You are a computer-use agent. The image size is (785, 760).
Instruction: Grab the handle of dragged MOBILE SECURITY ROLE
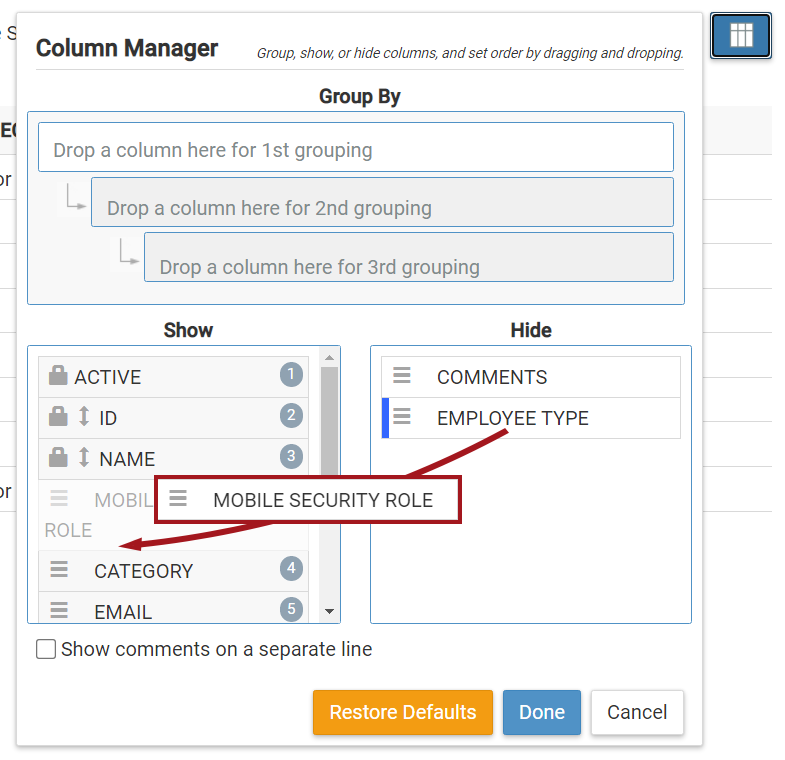(x=178, y=498)
